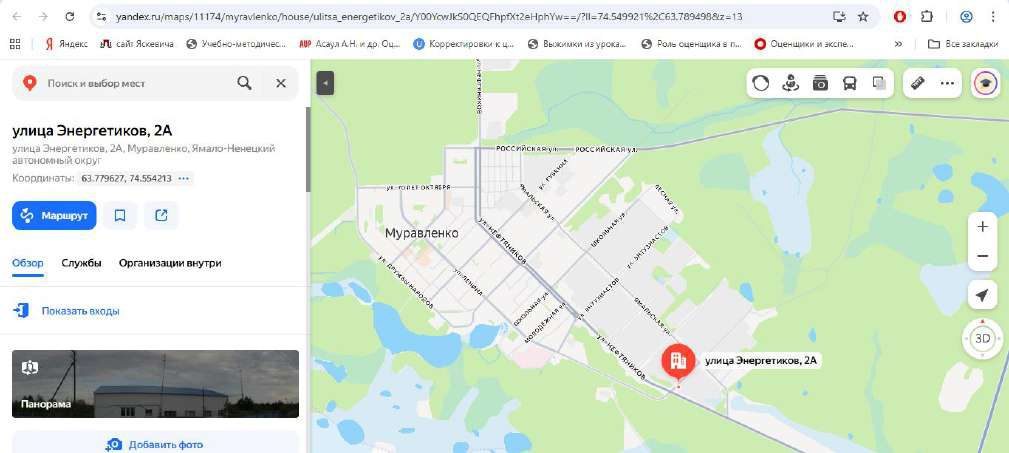Show photos layer icon on map
Screen dimensions: 1009x453
pyautogui.click(x=820, y=83)
